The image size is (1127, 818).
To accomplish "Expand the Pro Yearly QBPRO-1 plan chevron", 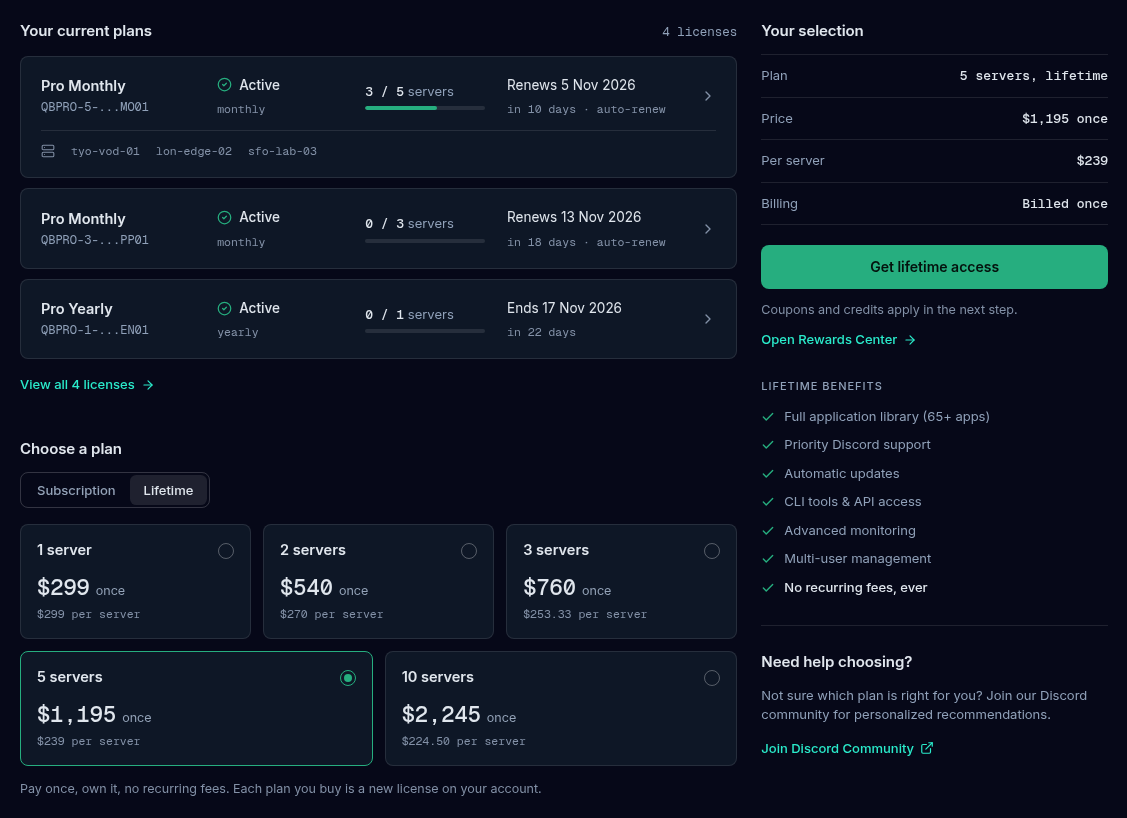I will tap(708, 319).
